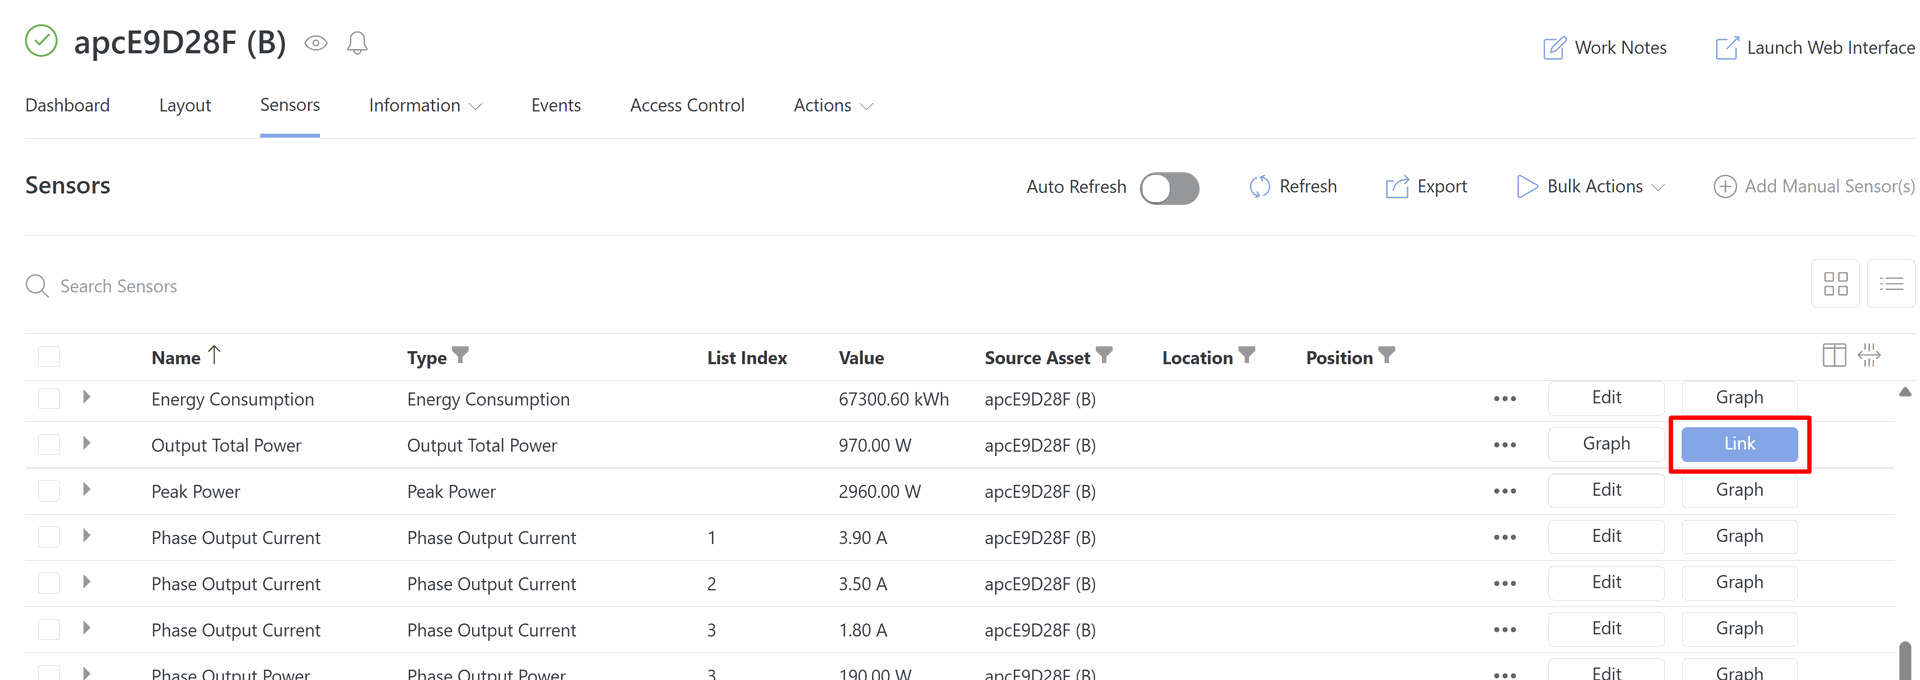
Task: Select the Output Total Power row checkbox
Action: (x=49, y=445)
